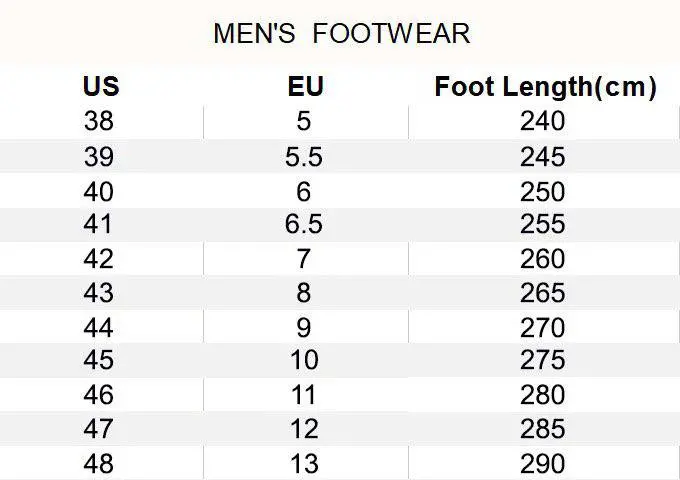Viewport: 680px width, 480px height.
Task: Select foot length 250 cell
Action: coord(543,192)
